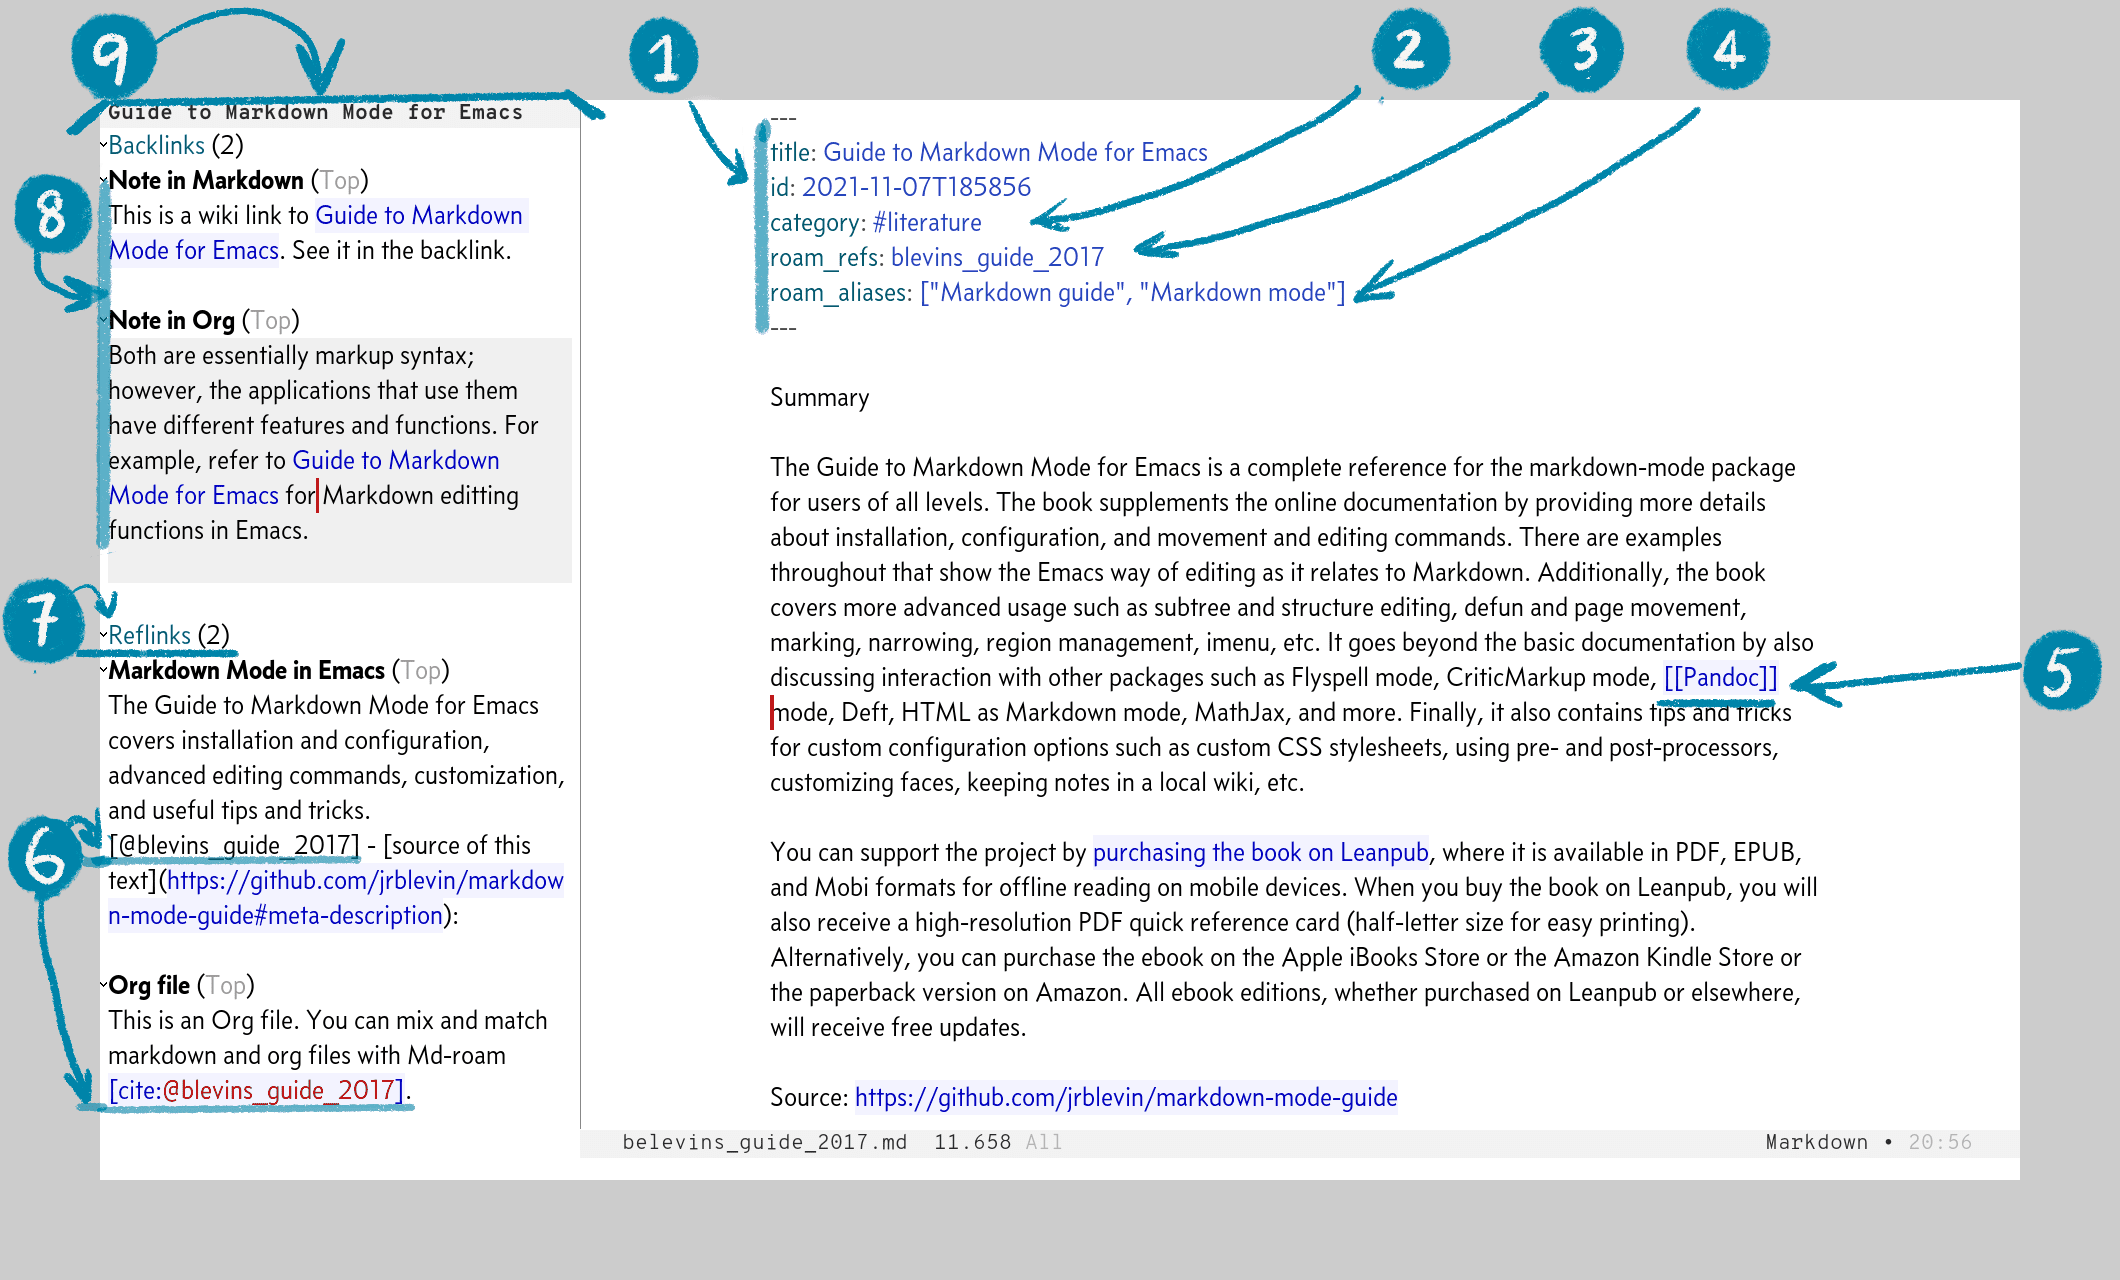This screenshot has width=2120, height=1280.
Task: Click the blue annotation circle numbered 8
Action: [53, 214]
